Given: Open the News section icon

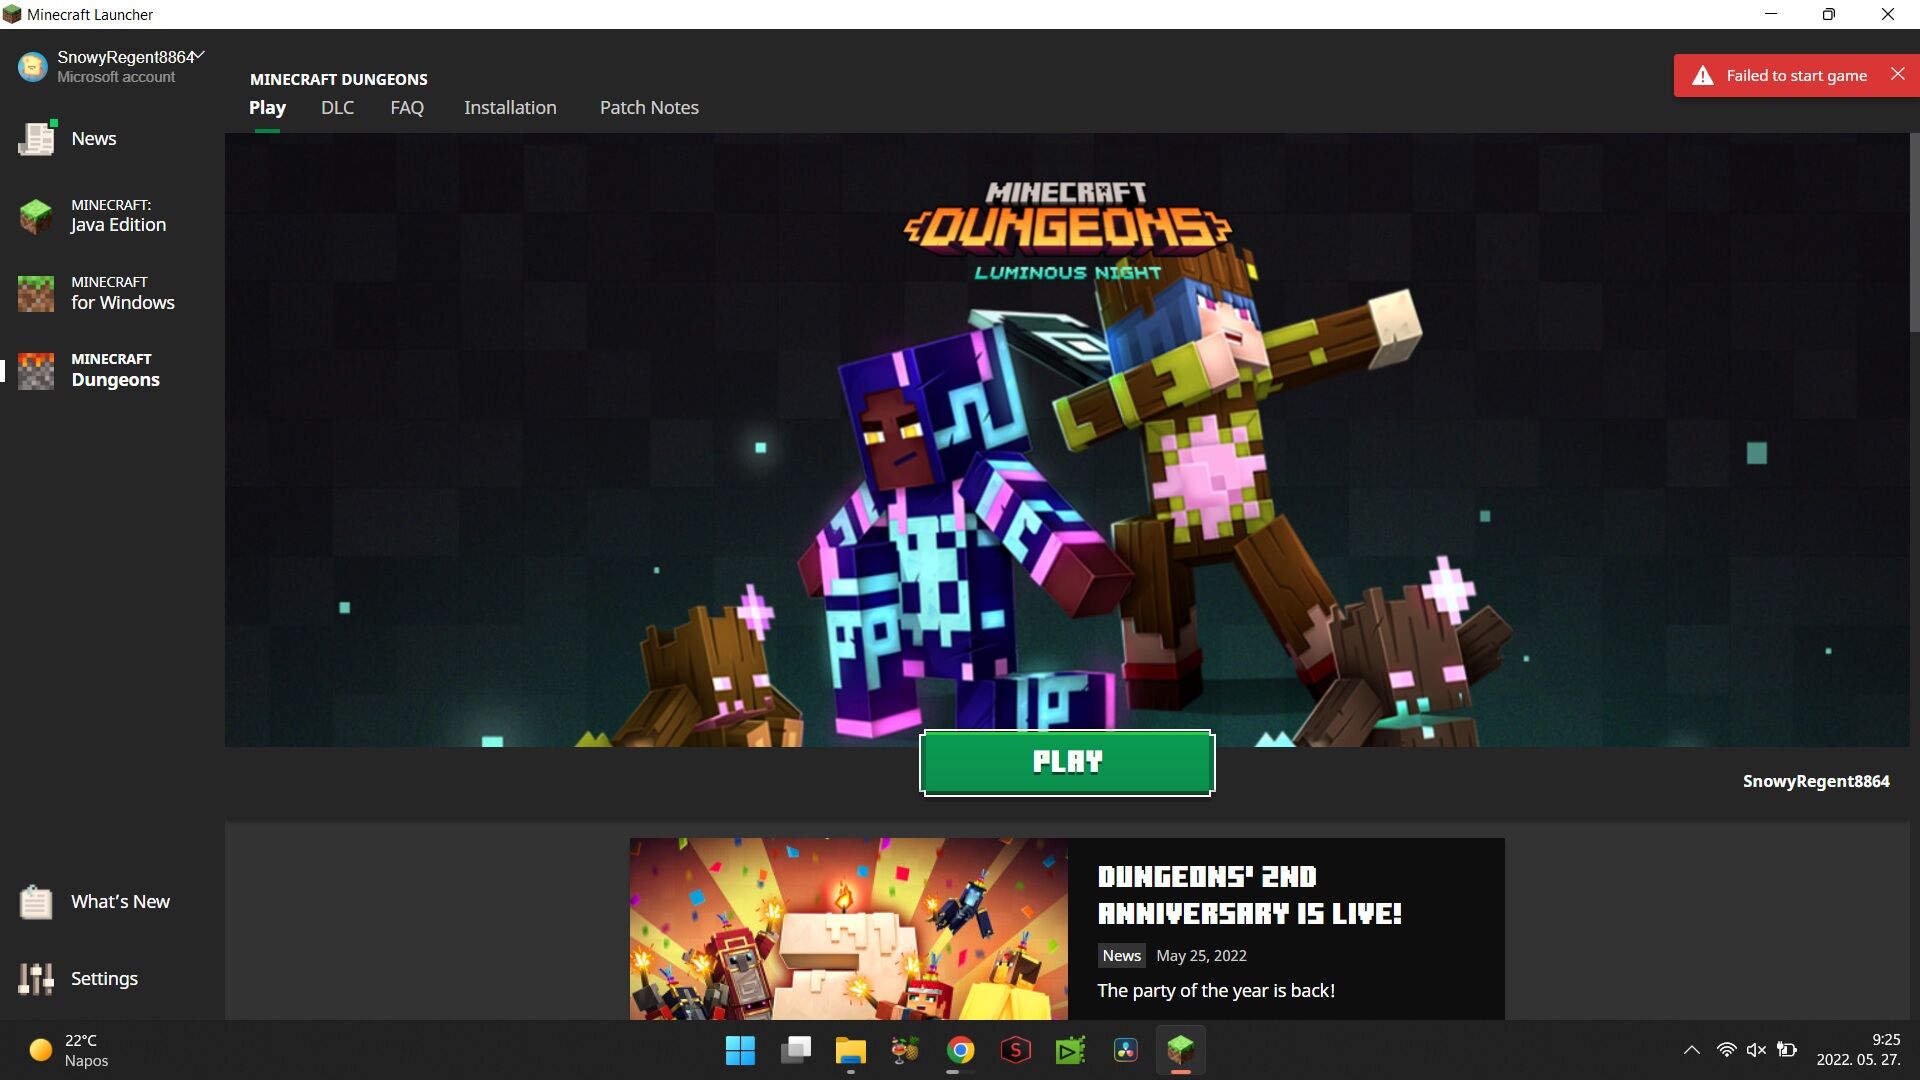Looking at the screenshot, I should [37, 139].
